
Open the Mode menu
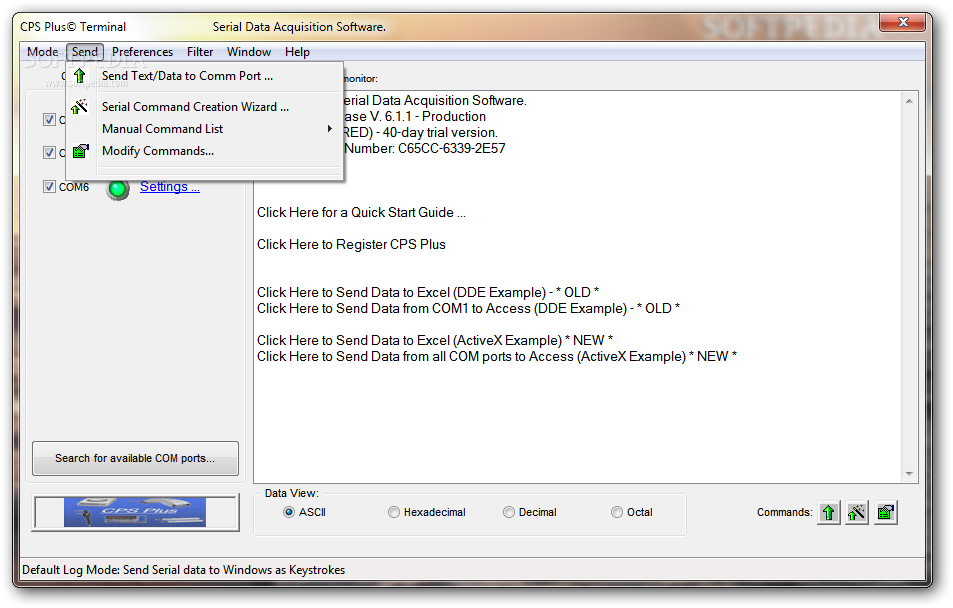pos(43,52)
